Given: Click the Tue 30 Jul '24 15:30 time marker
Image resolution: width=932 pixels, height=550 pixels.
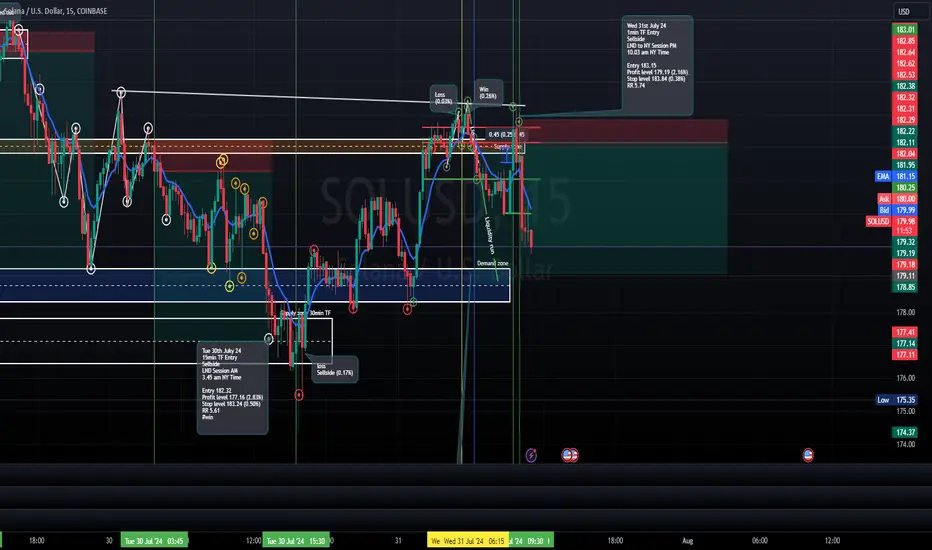Looking at the screenshot, I should (x=295, y=540).
